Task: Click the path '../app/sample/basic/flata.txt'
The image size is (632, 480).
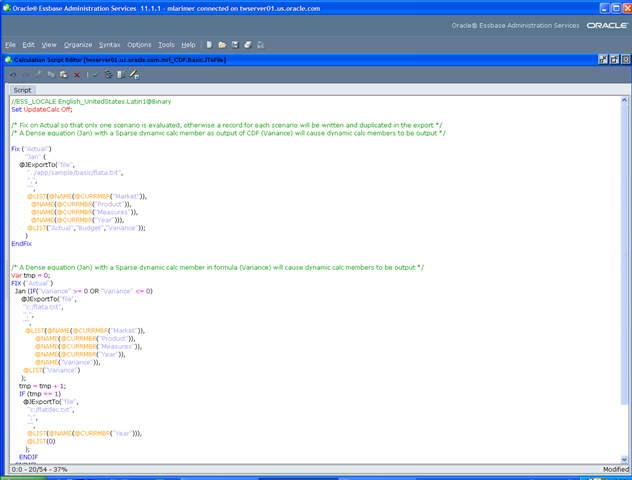Action: (75, 172)
